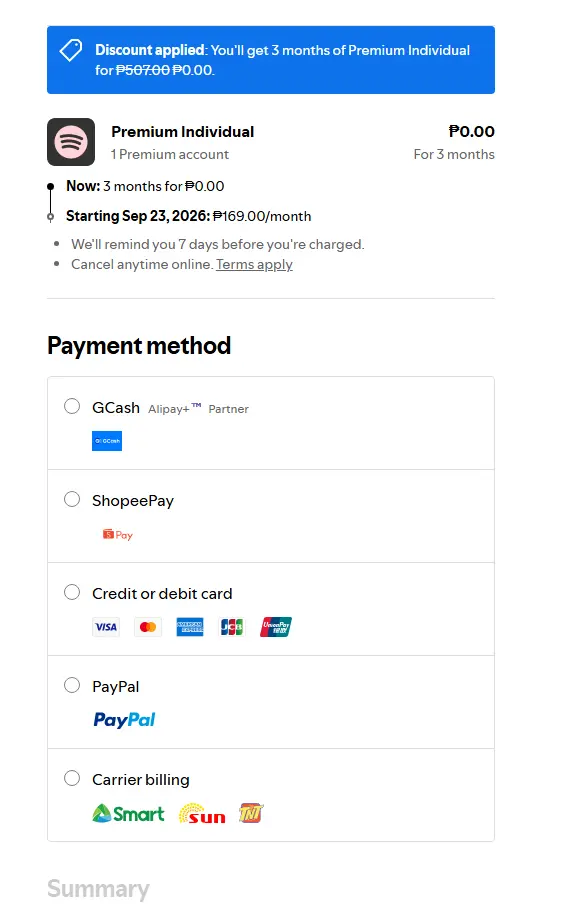Click the JCB card logo
This screenshot has height=910, width=576.
point(232,627)
